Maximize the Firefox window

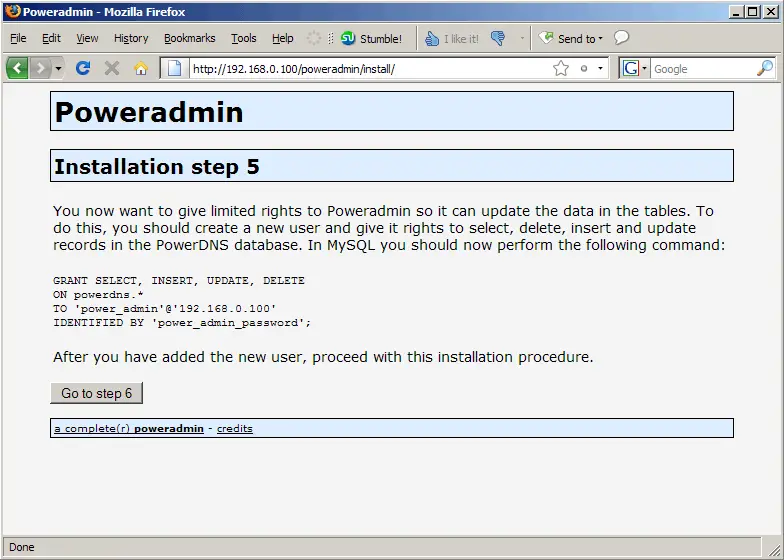(x=752, y=12)
